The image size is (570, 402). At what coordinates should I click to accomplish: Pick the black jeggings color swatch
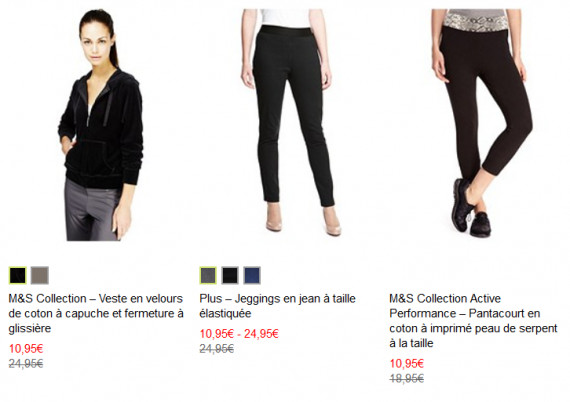click(230, 275)
